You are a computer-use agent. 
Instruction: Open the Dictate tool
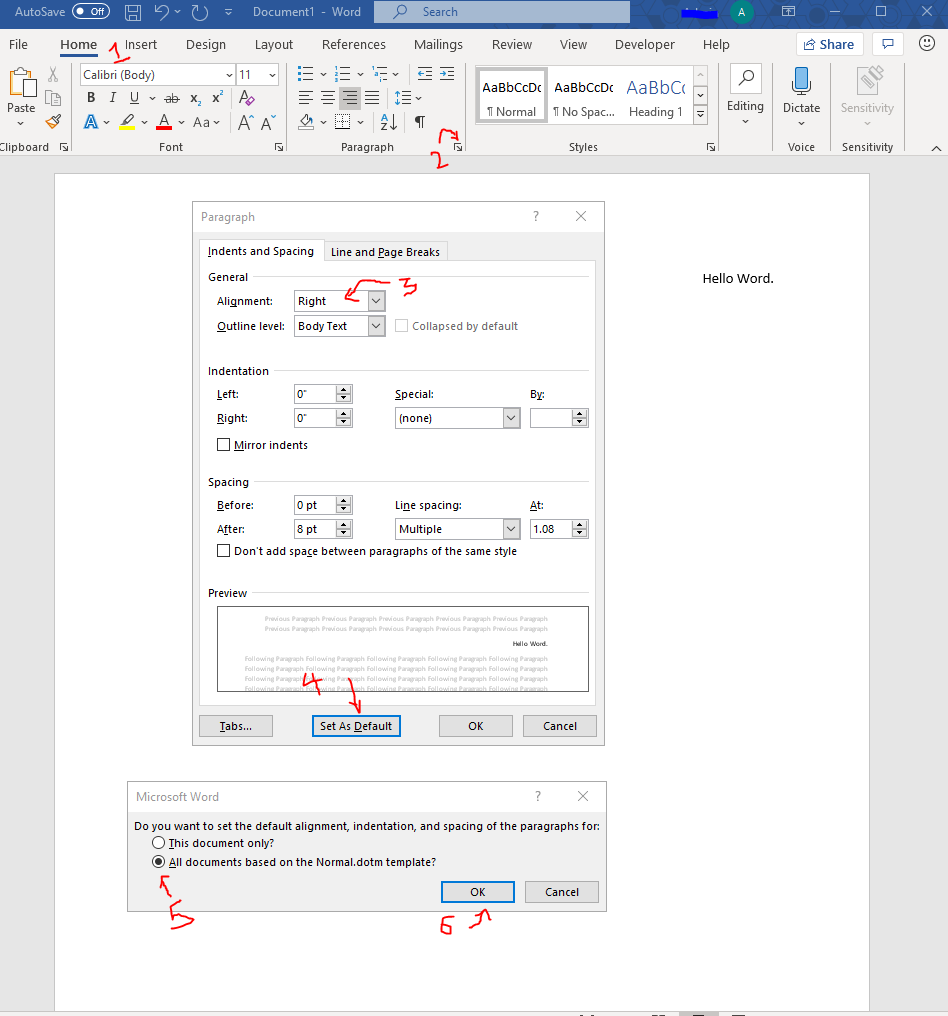[801, 90]
